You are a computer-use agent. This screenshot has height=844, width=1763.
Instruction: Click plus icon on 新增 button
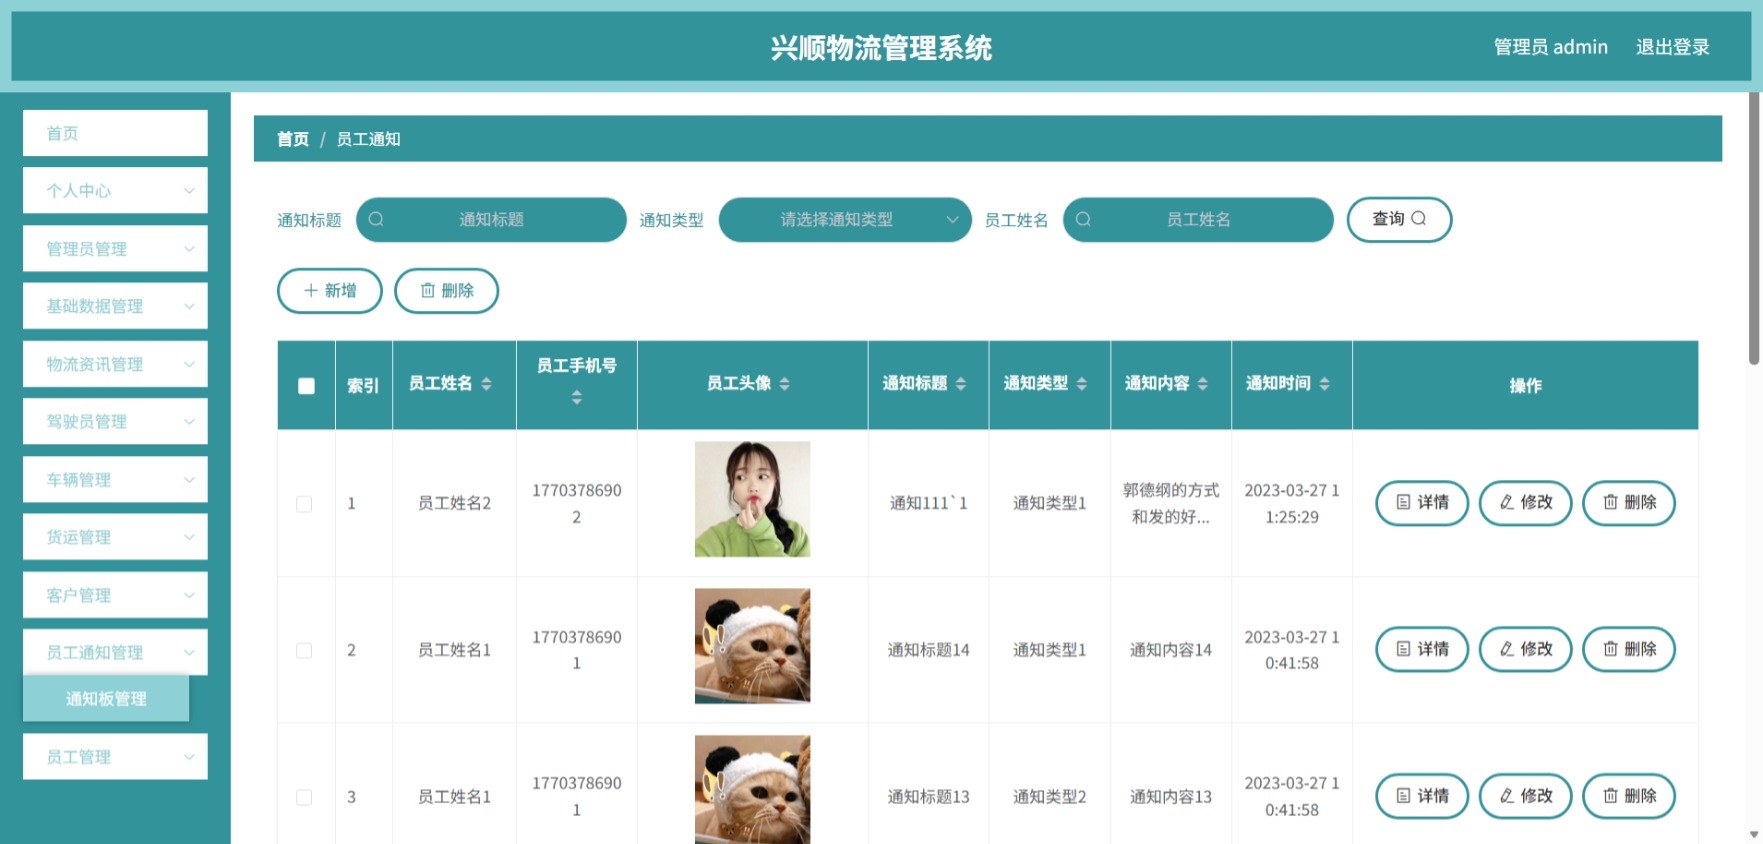(311, 291)
